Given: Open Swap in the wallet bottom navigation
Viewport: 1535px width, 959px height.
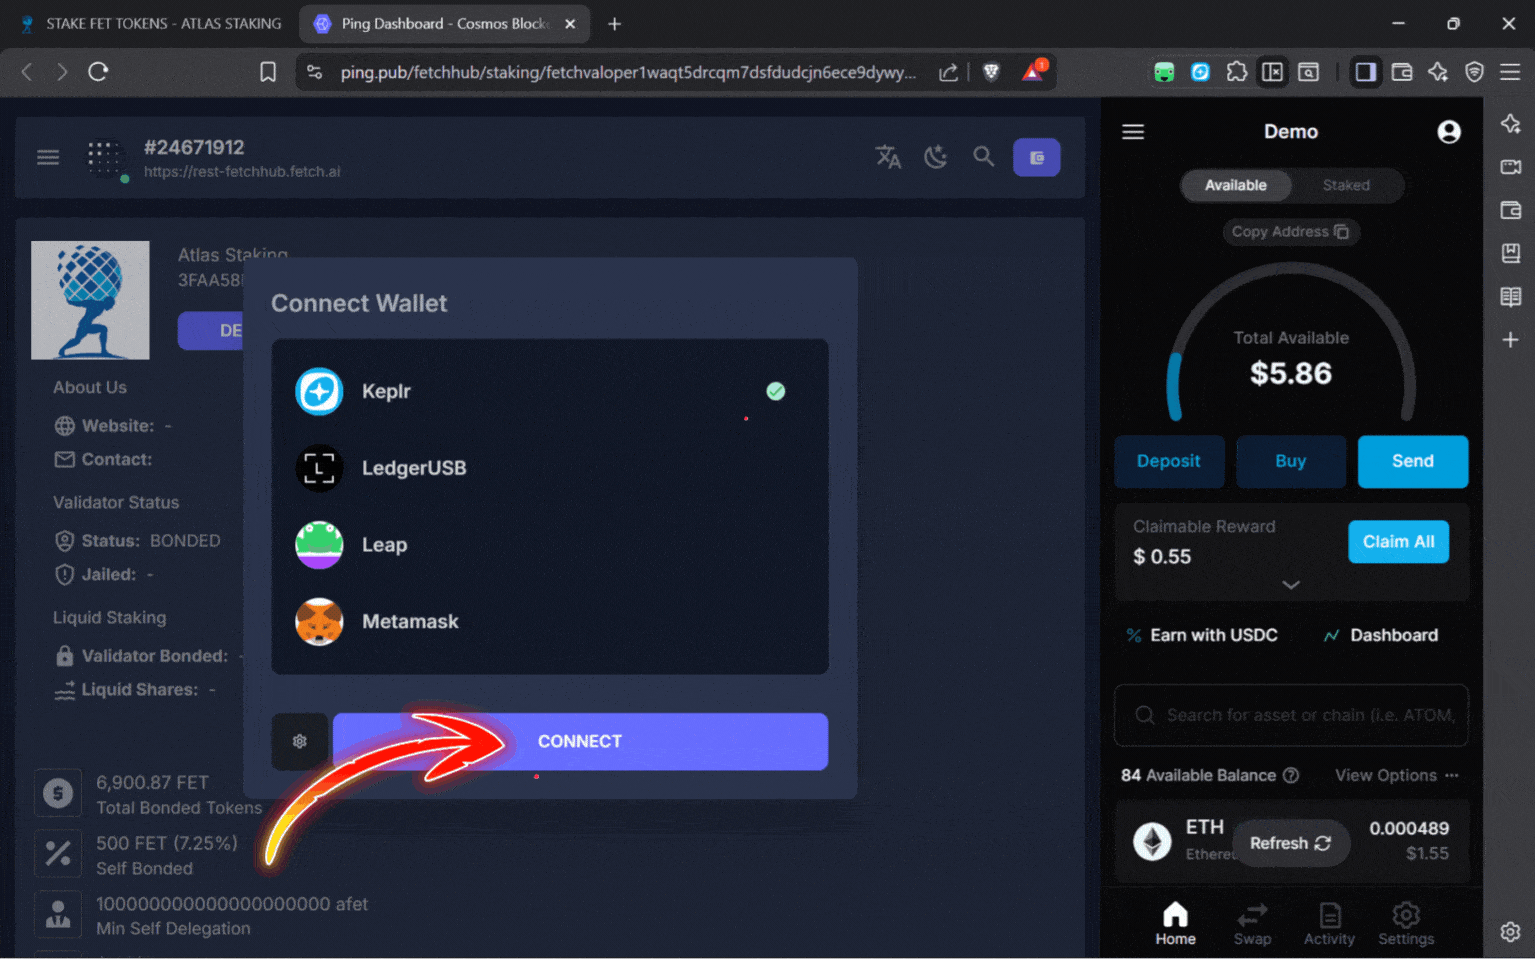Looking at the screenshot, I should point(1252,922).
